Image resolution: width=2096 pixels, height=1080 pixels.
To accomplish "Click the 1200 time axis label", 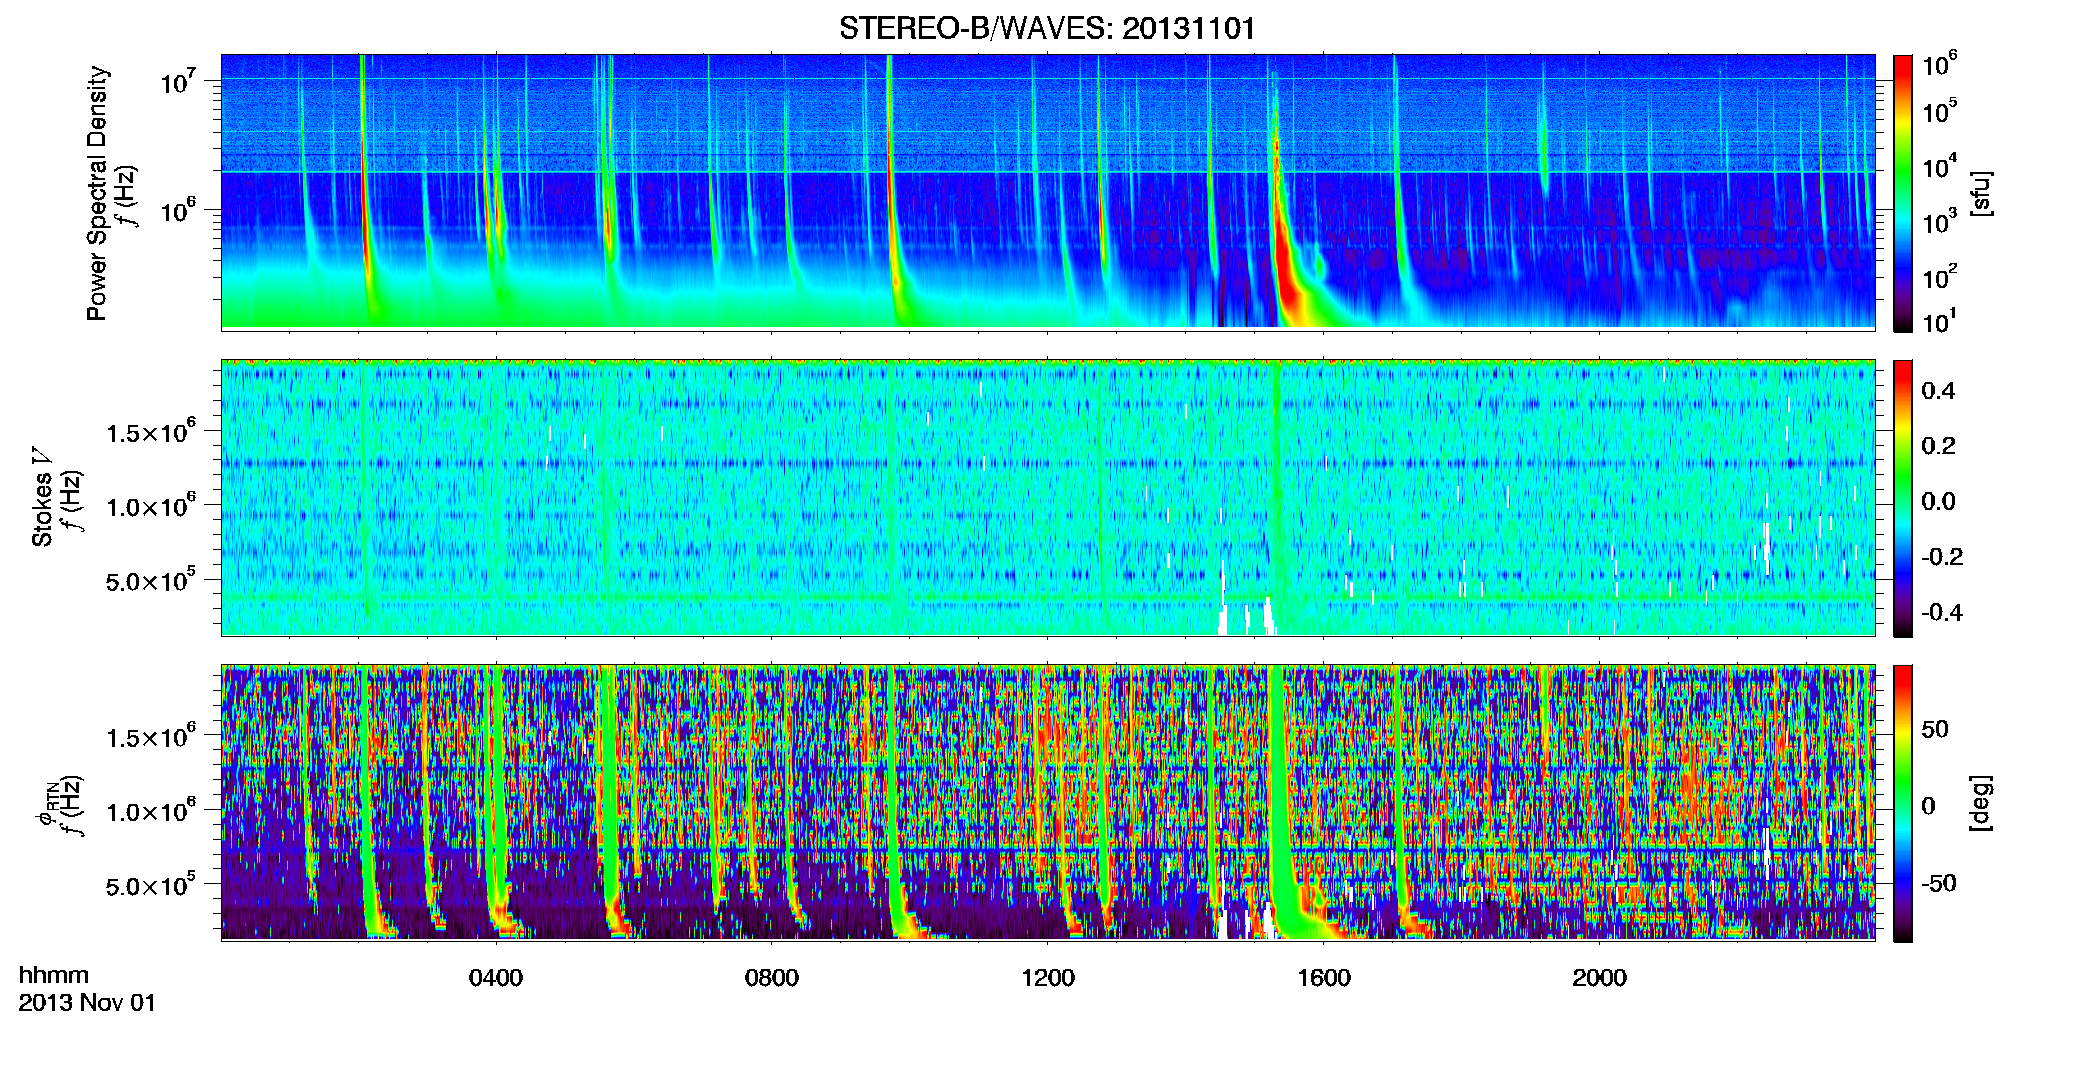I will [x=1048, y=978].
